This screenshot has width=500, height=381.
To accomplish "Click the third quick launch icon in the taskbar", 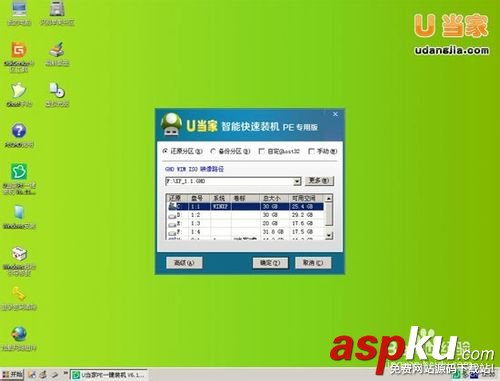I will point(55,374).
